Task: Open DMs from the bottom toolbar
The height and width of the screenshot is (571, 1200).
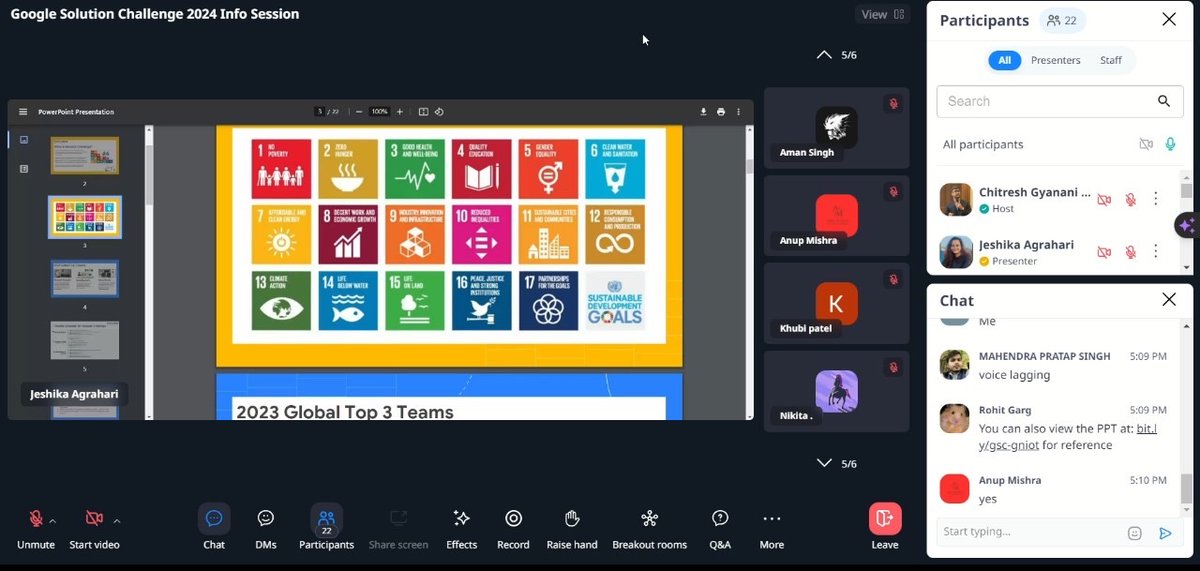Action: click(266, 527)
